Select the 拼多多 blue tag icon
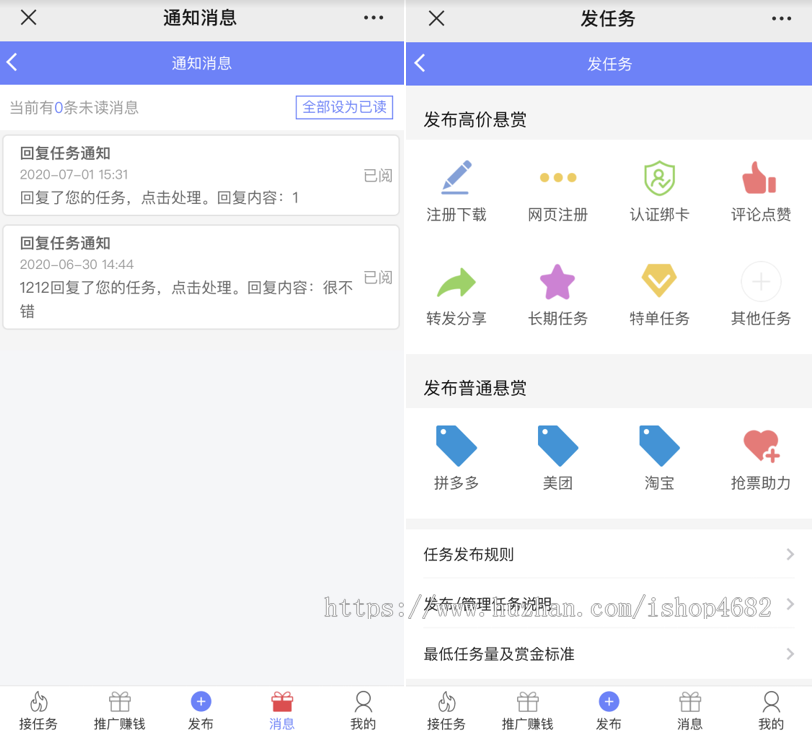Image resolution: width=812 pixels, height=734 pixels. pos(456,445)
